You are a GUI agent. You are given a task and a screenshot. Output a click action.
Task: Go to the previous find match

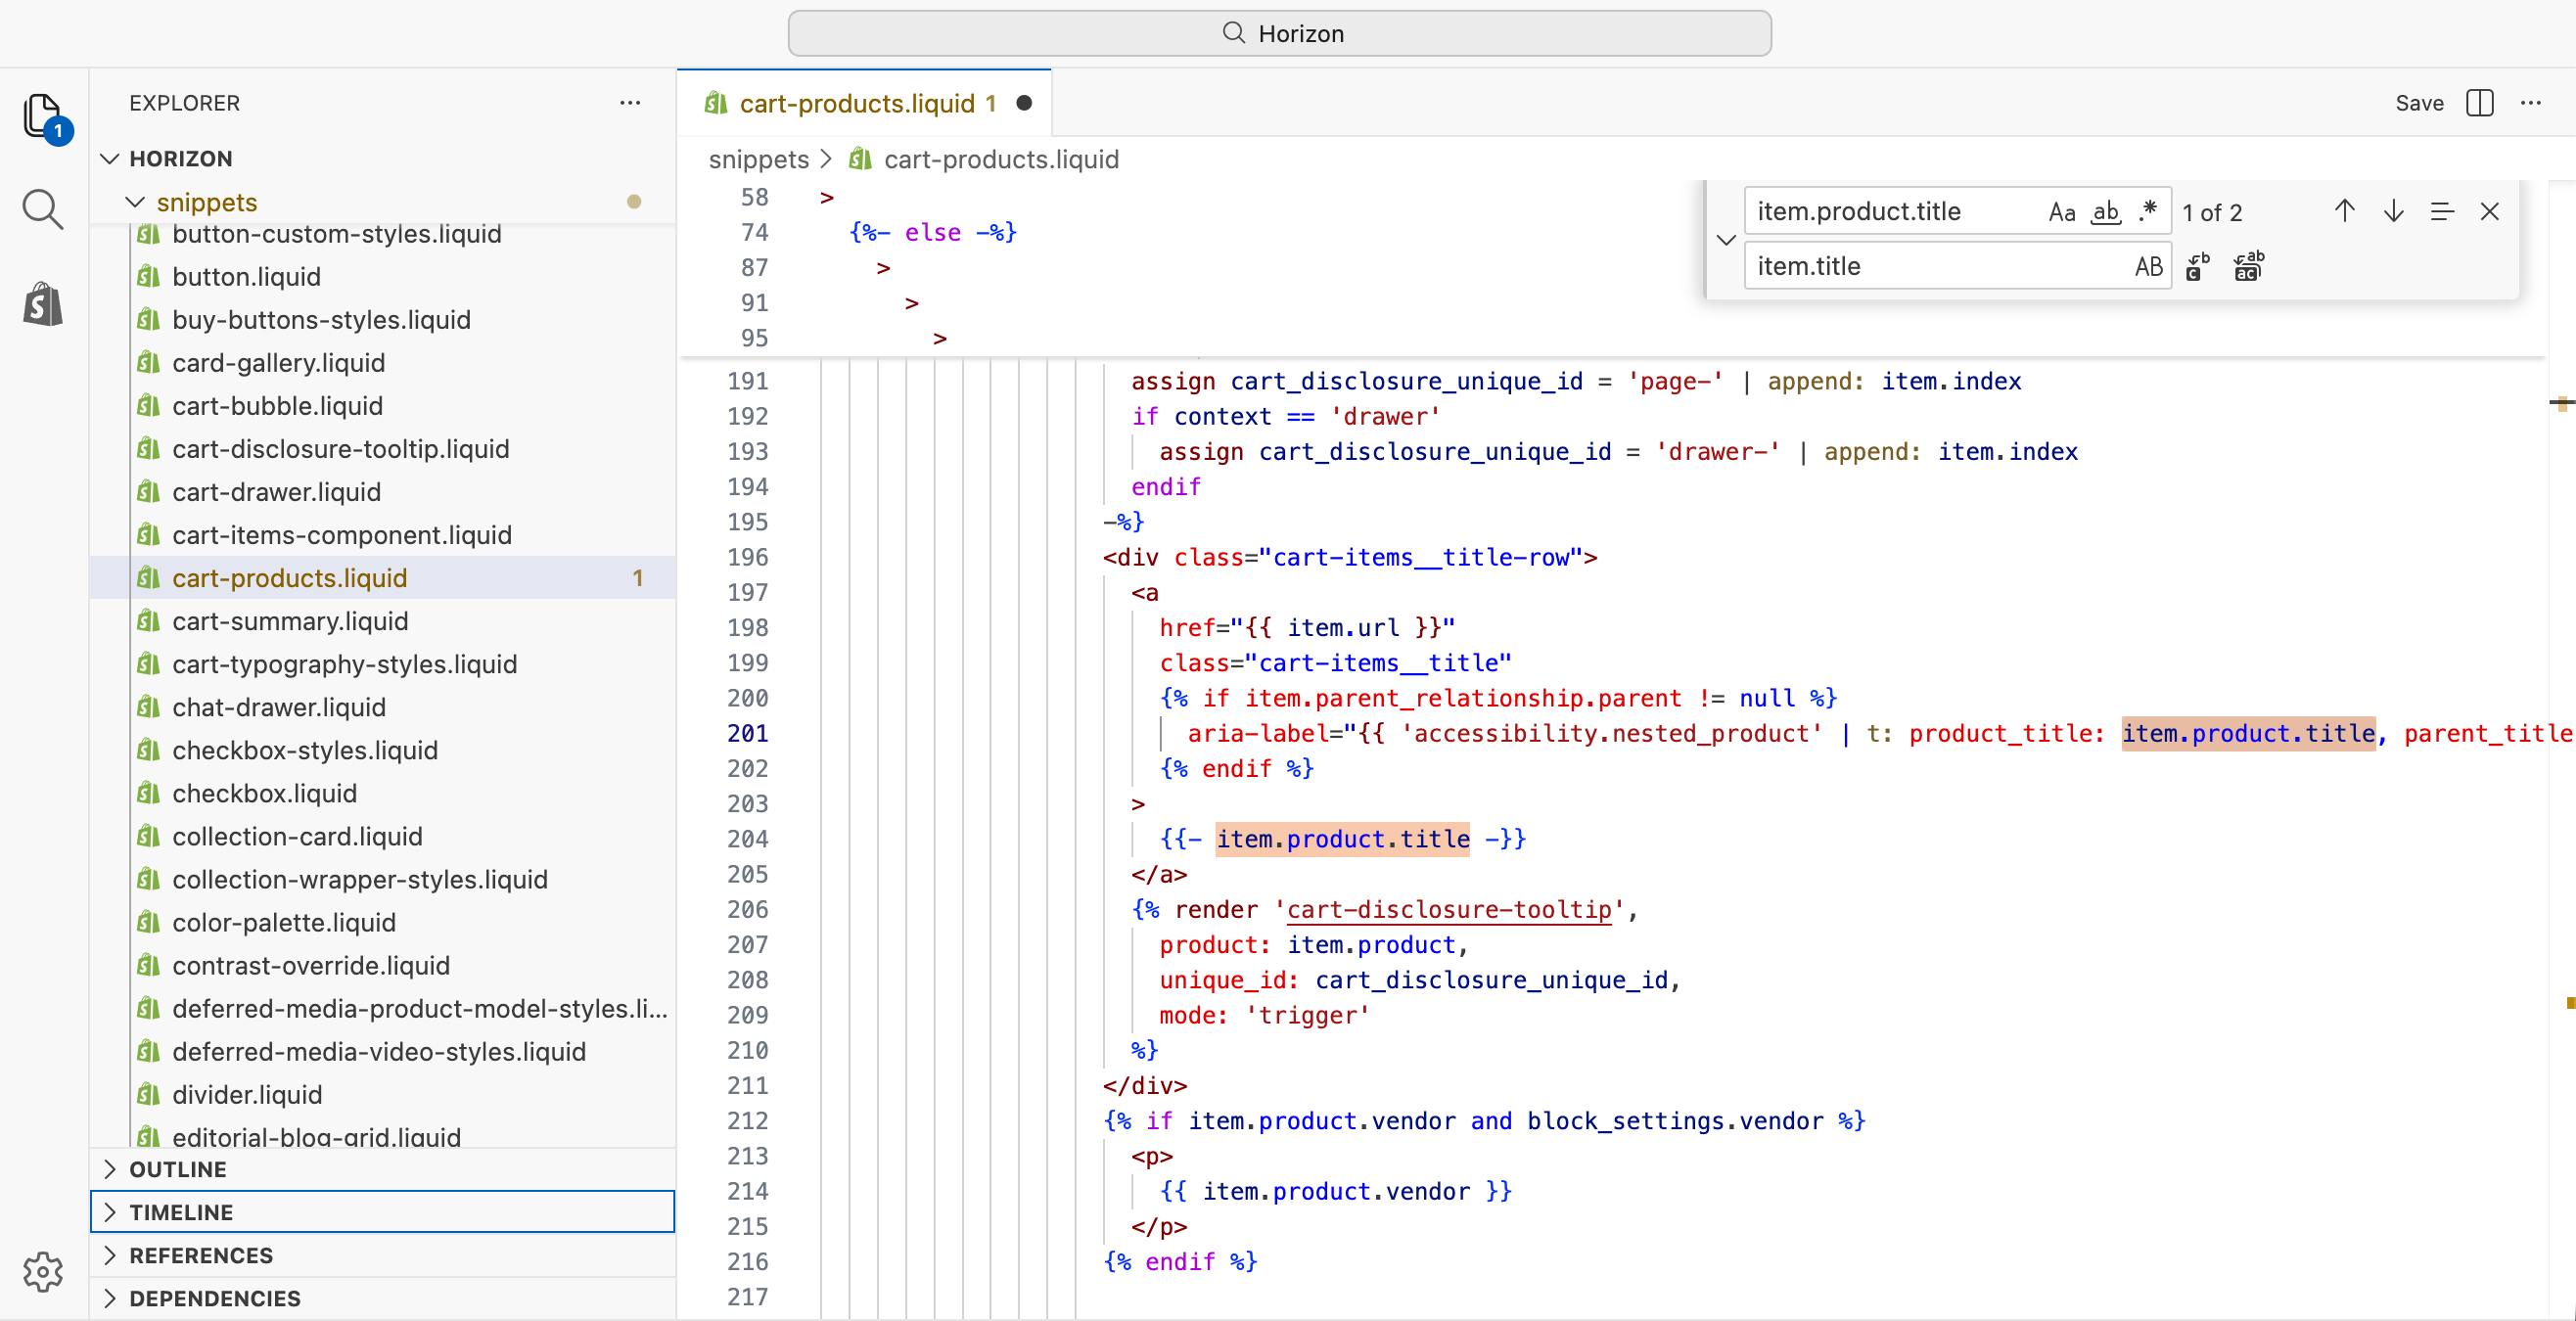[2345, 211]
